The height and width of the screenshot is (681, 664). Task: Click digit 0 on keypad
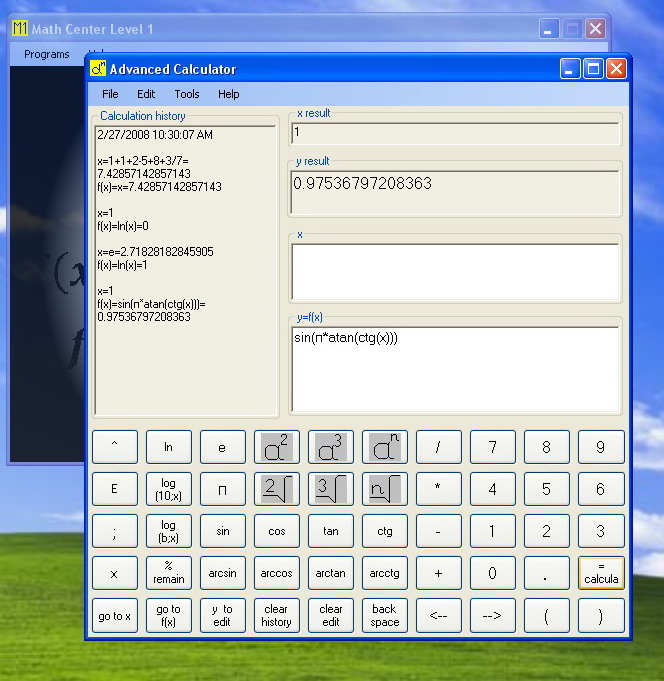point(492,573)
